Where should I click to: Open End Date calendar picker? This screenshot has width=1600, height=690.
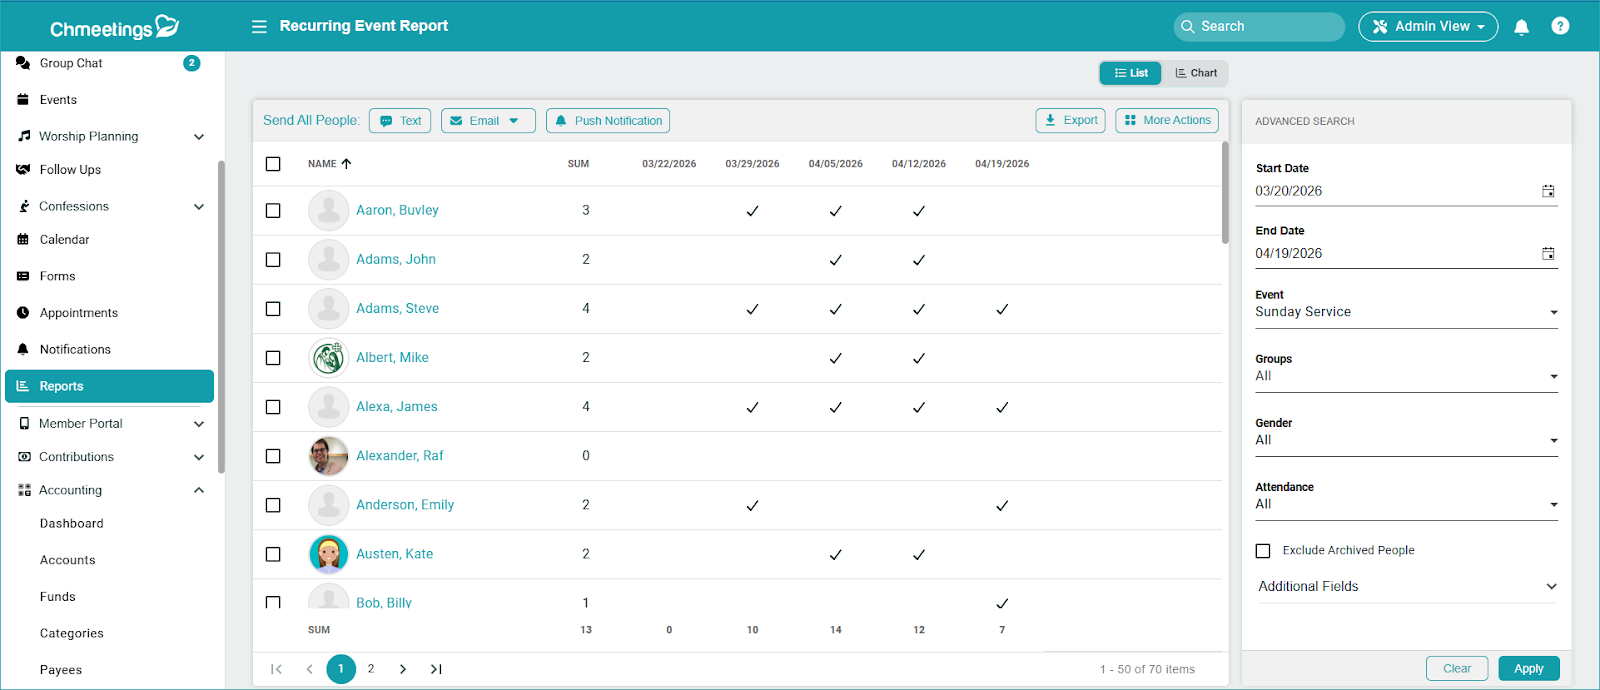(x=1547, y=254)
